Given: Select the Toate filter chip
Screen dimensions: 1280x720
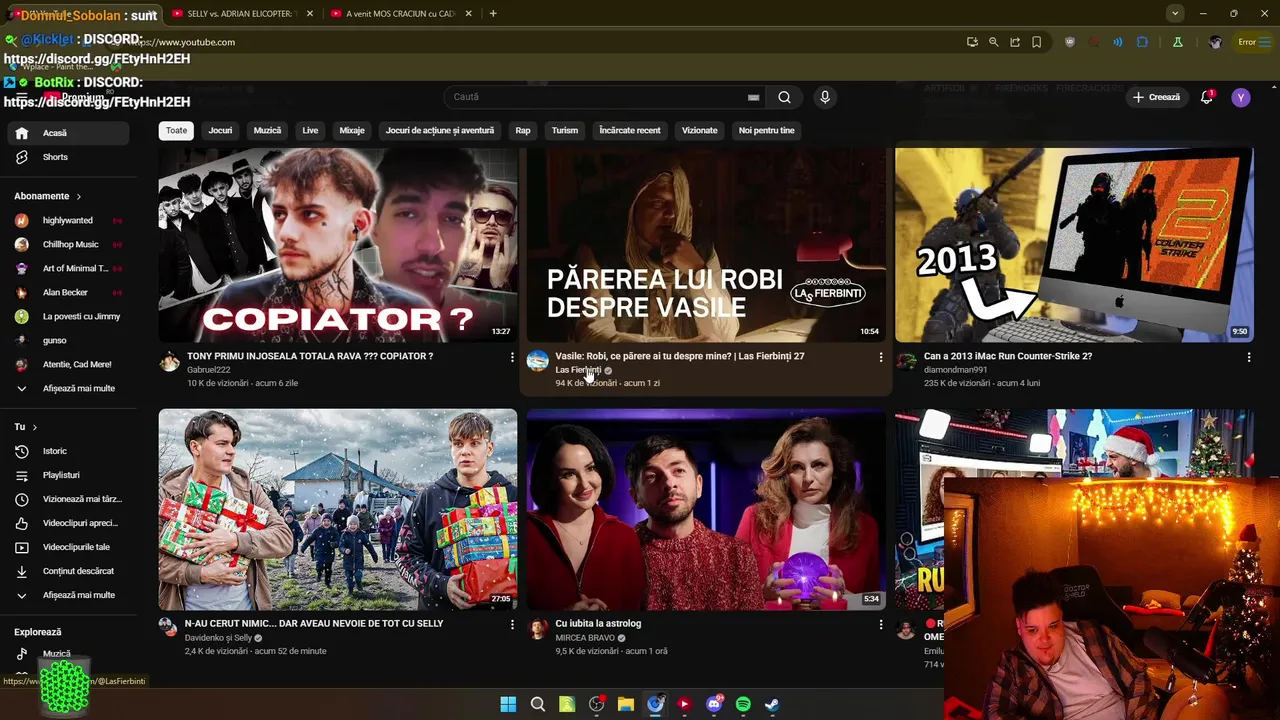Looking at the screenshot, I should pos(176,130).
